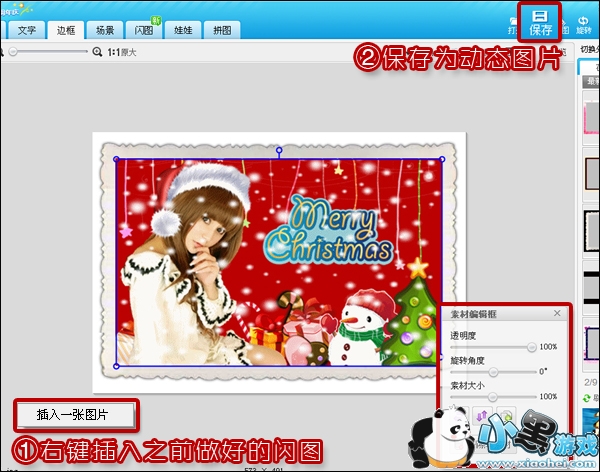Click the 旋转 (Rotate) icon in top toolbar

pos(584,22)
